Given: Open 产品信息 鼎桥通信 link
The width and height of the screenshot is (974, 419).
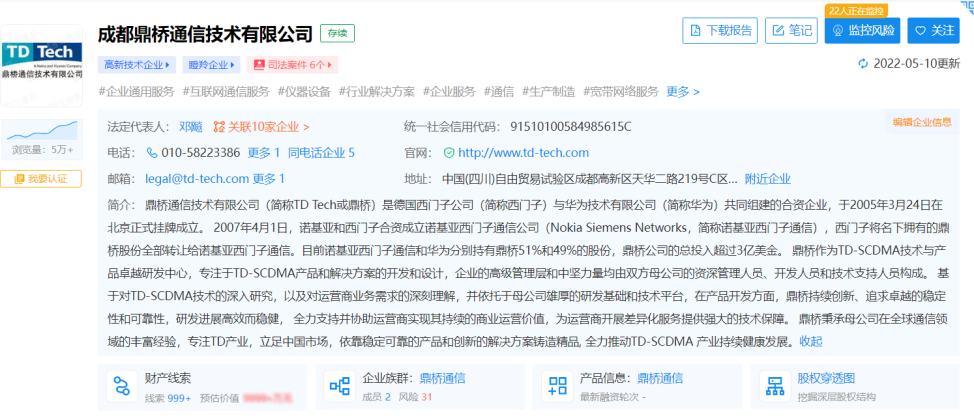Looking at the screenshot, I should (x=660, y=377).
